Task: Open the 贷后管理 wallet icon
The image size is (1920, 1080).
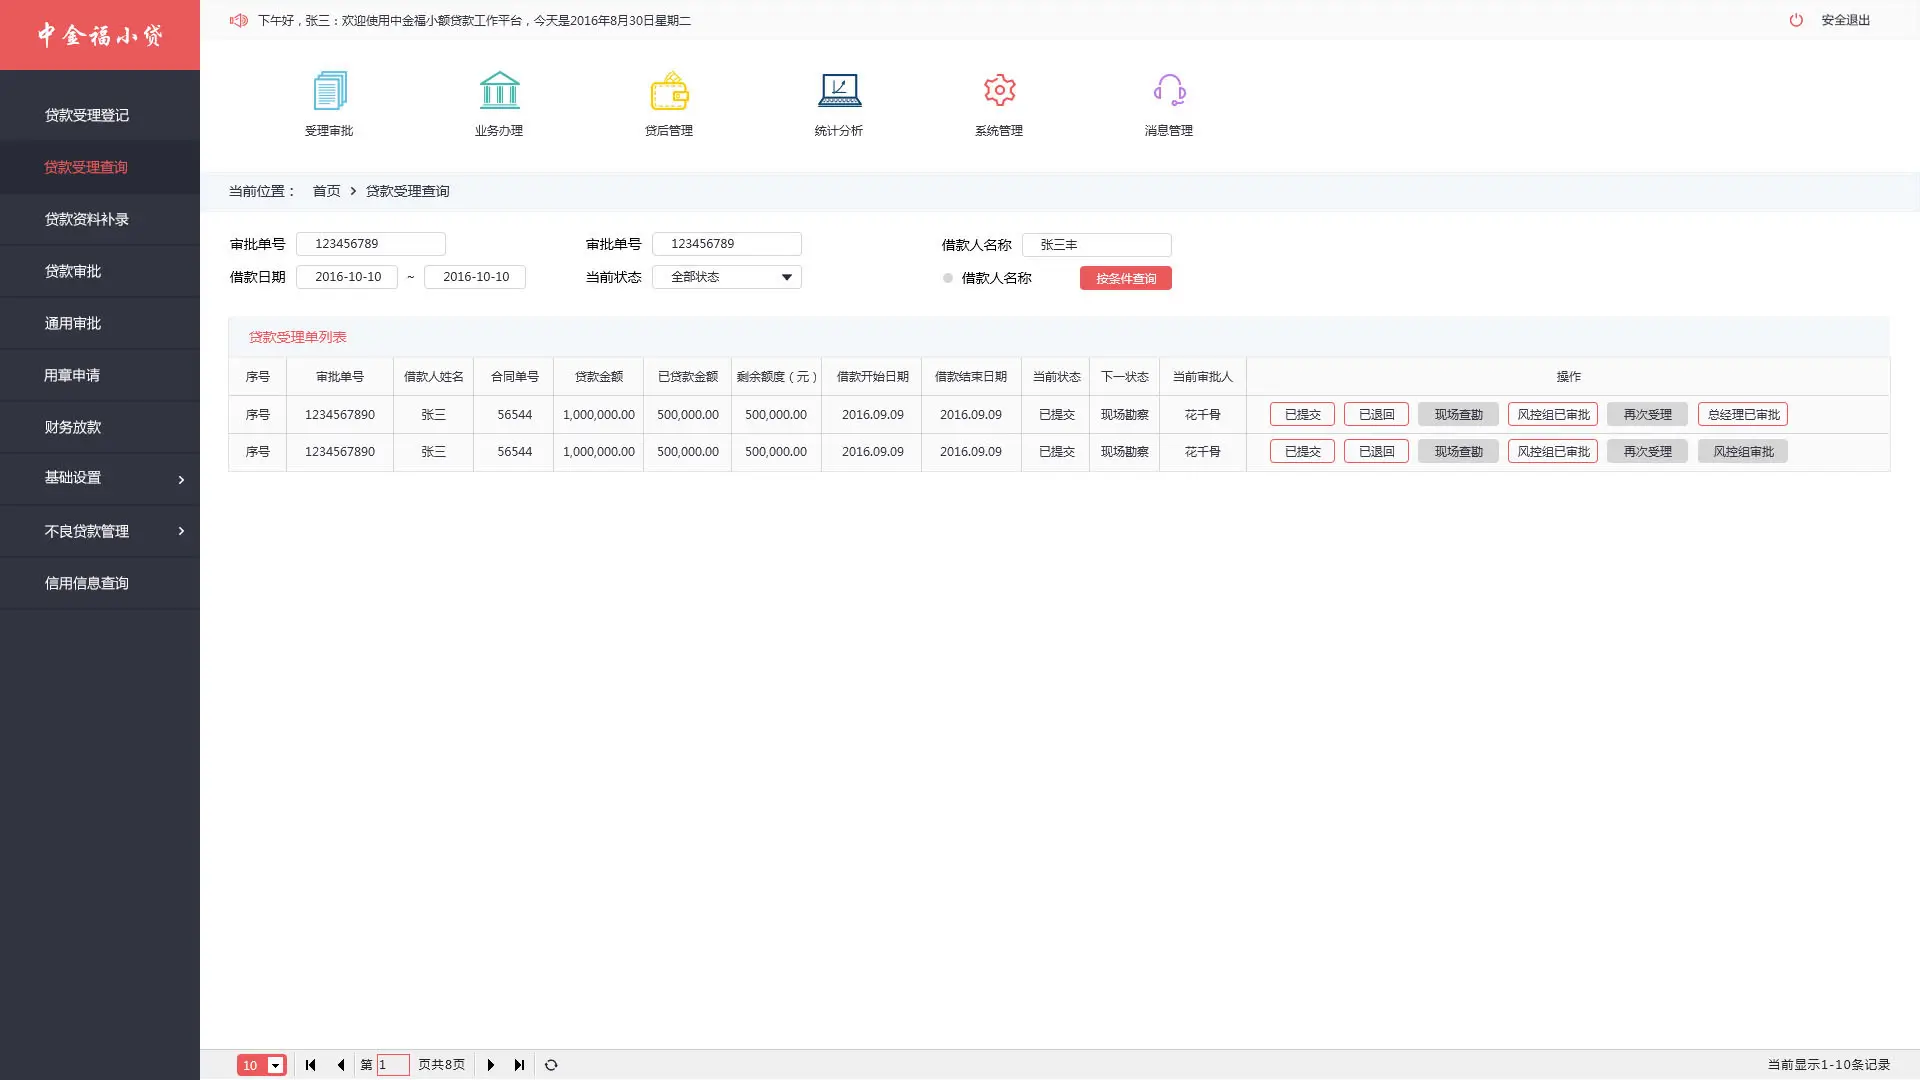Action: (x=669, y=91)
